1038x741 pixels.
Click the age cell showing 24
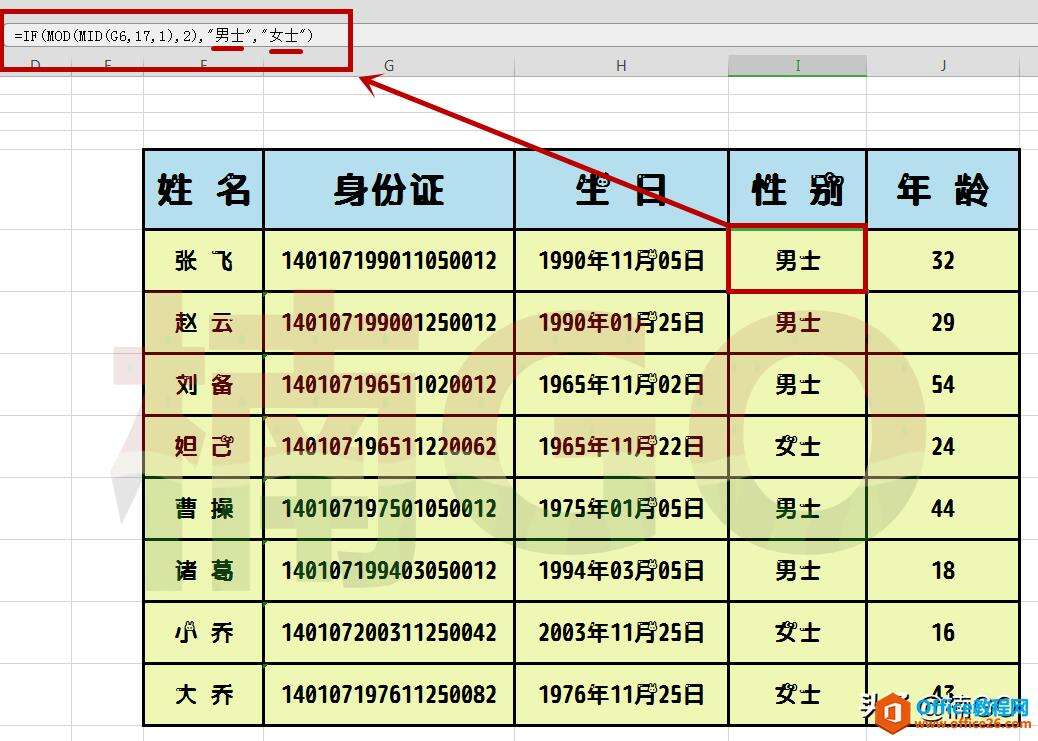pos(943,446)
